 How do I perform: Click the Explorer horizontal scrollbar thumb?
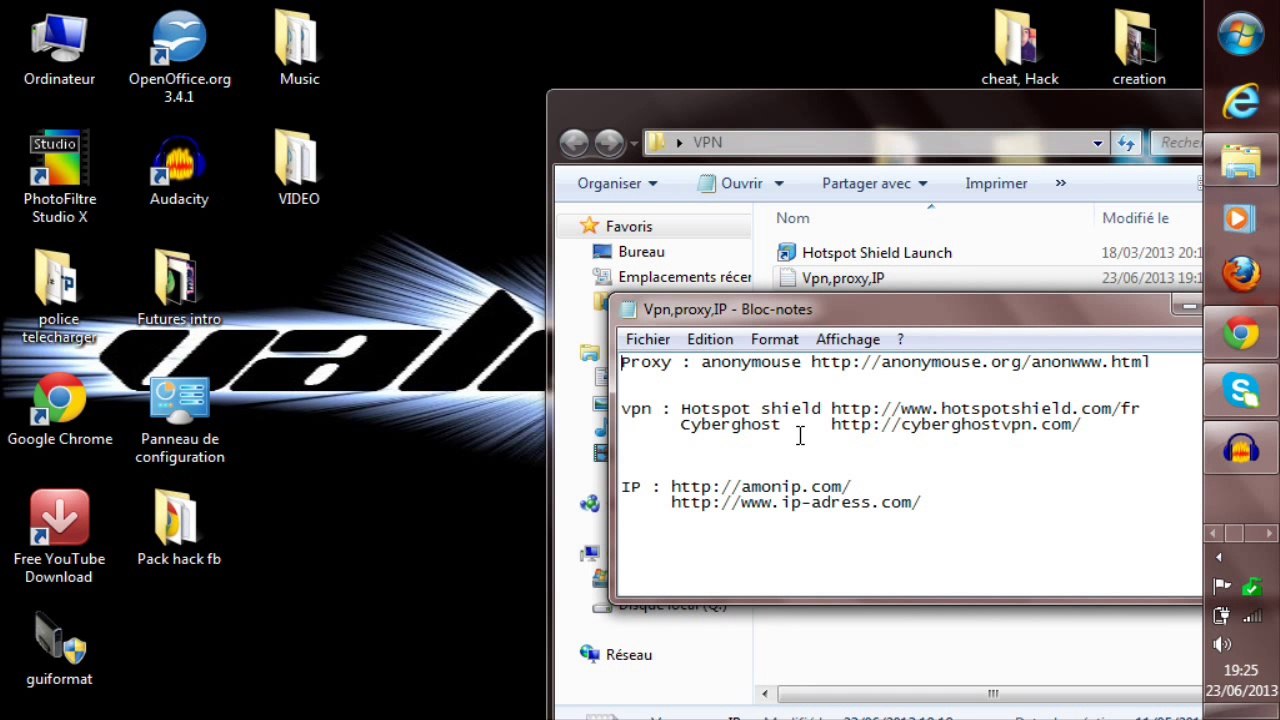992,694
